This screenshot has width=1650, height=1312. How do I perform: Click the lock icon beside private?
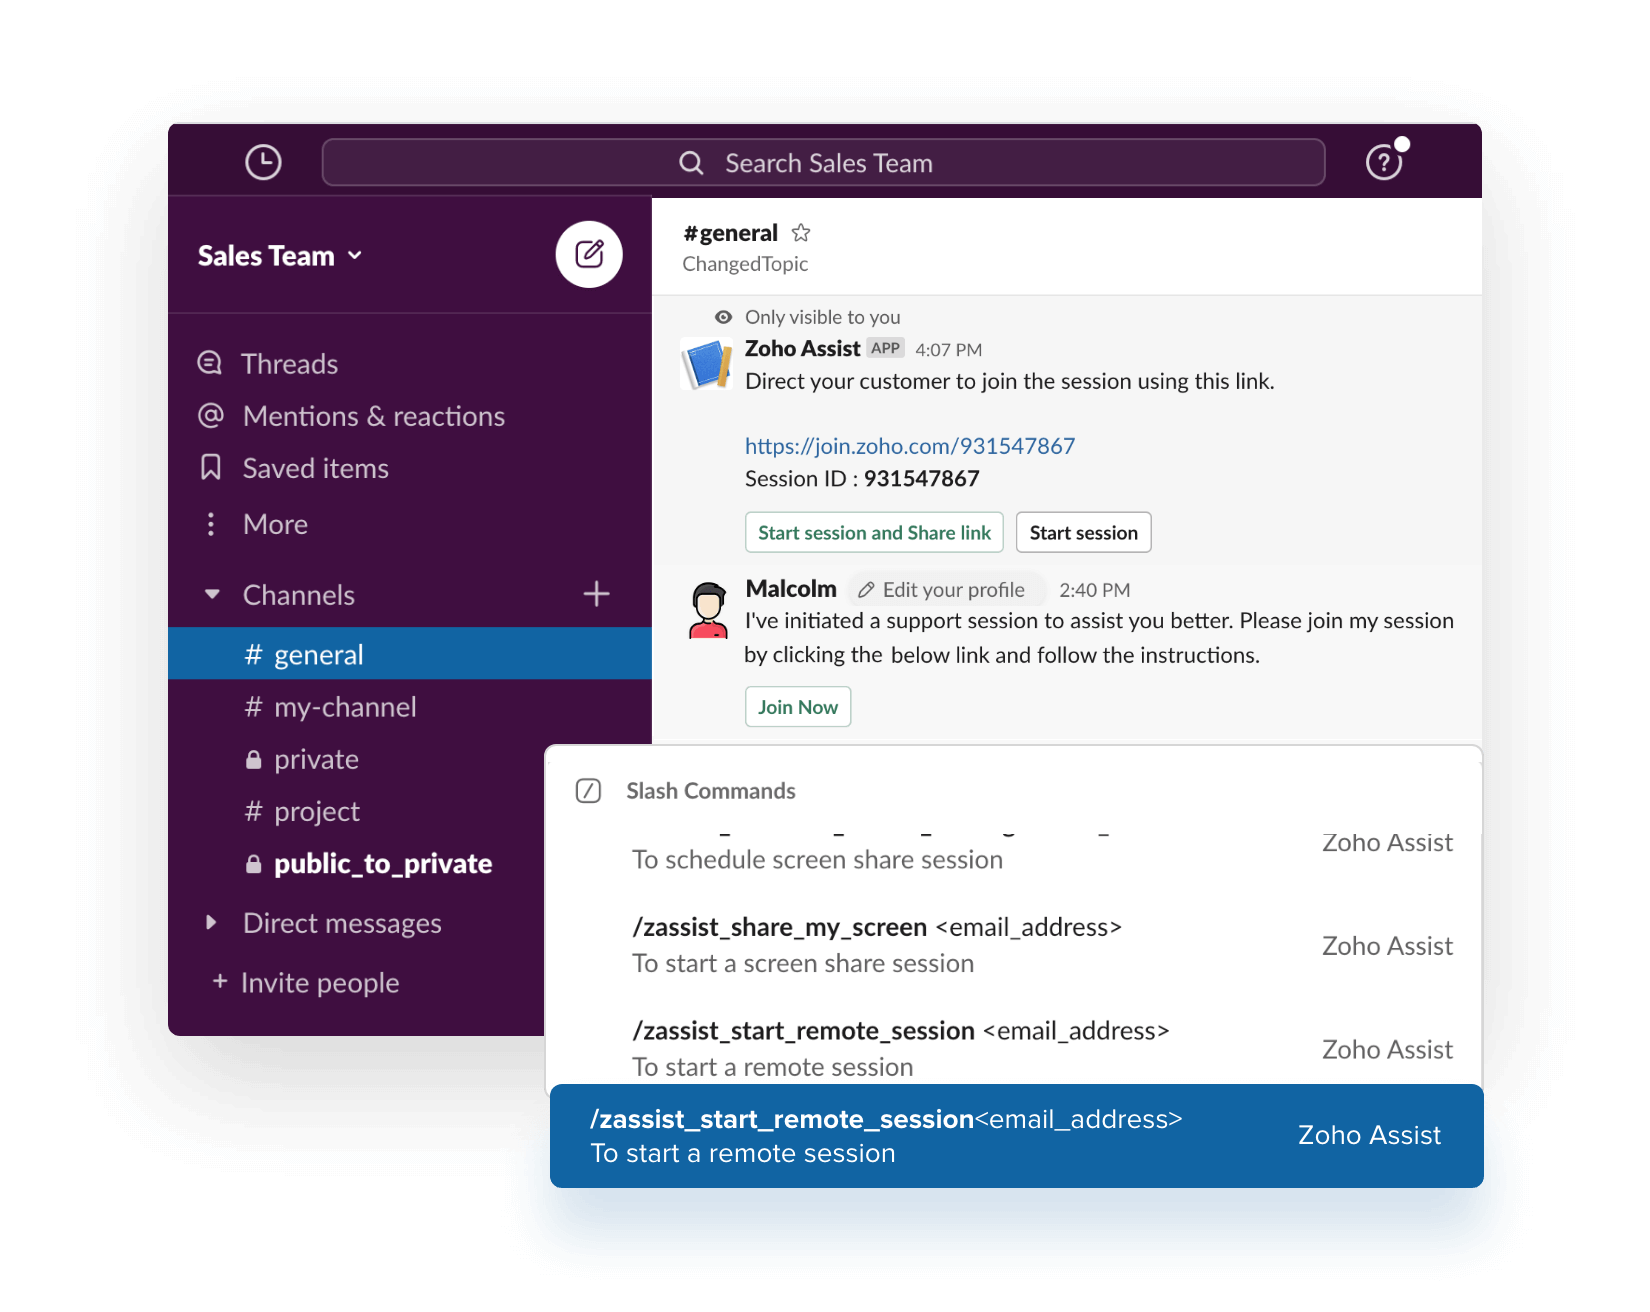tap(253, 759)
